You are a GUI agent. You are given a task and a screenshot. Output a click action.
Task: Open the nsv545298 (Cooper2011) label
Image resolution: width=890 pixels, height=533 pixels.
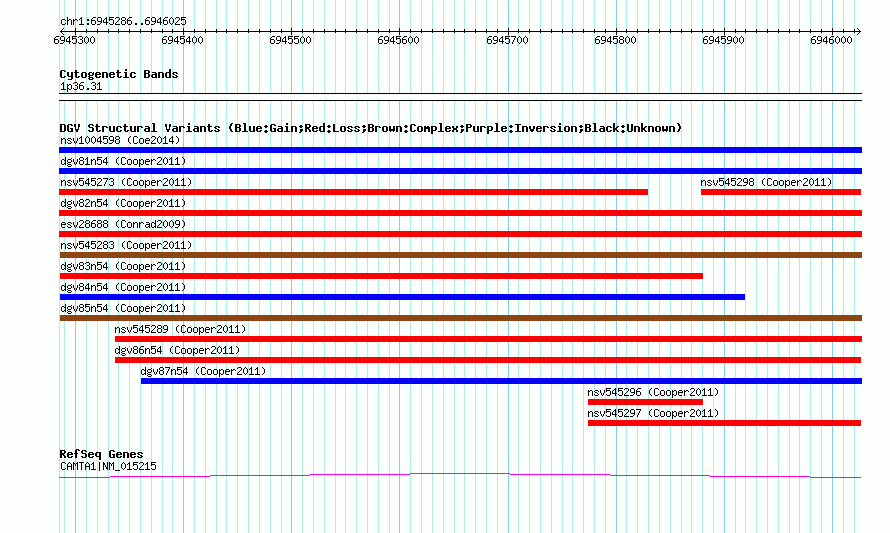766,182
